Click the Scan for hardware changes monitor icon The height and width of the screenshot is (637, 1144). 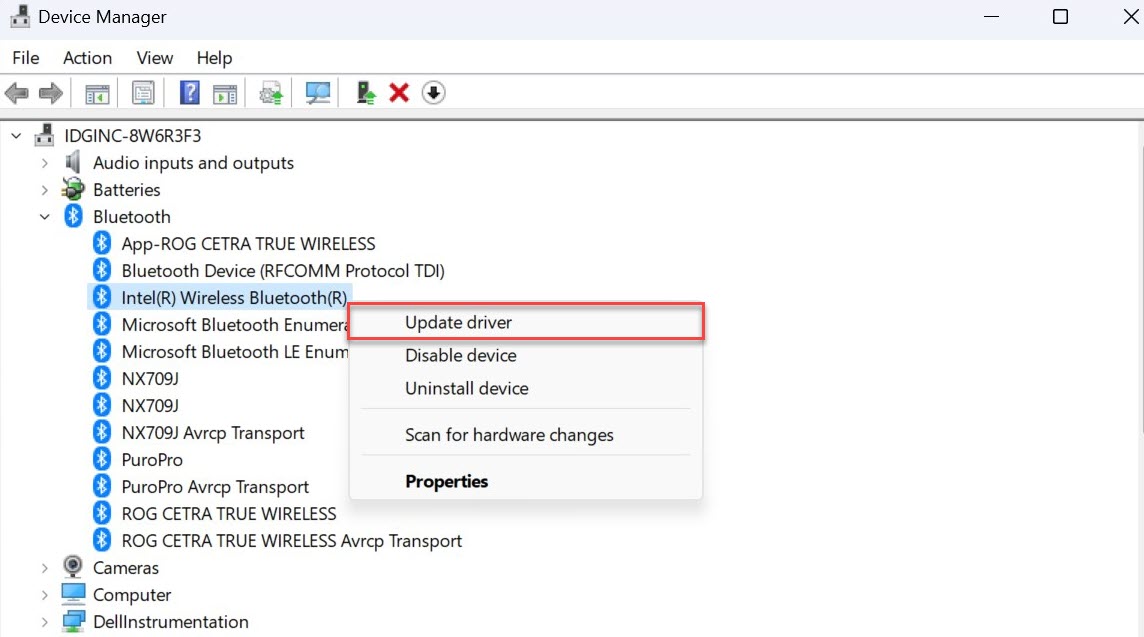click(317, 93)
